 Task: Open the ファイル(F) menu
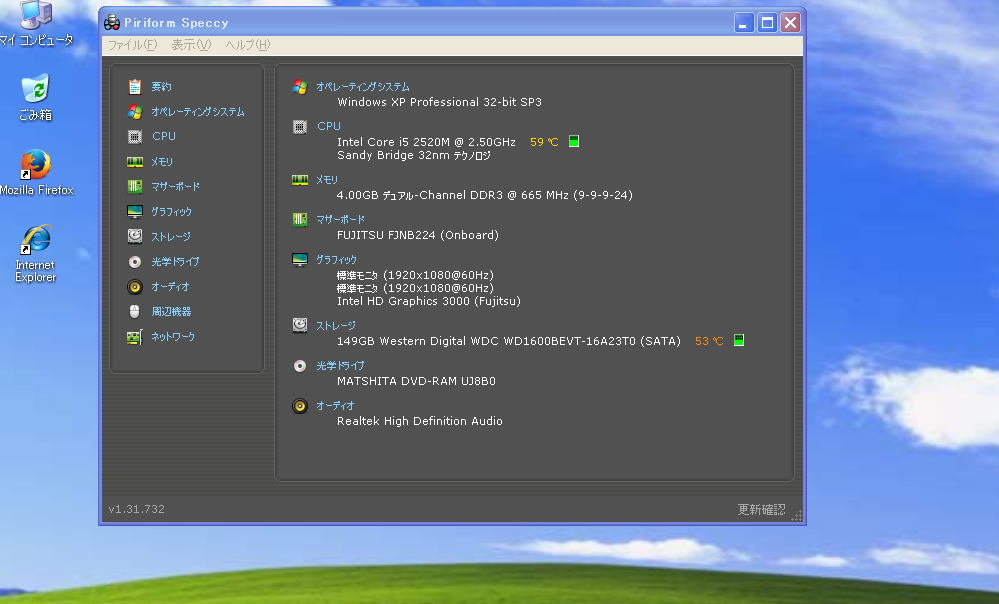pos(133,45)
